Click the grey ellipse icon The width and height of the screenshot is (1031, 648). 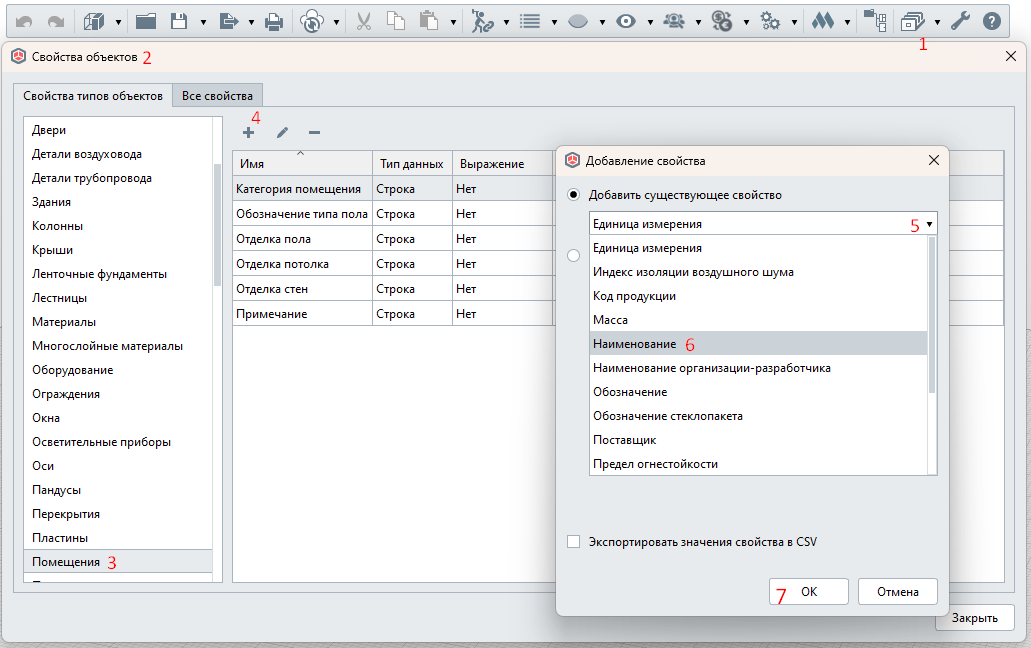click(577, 22)
